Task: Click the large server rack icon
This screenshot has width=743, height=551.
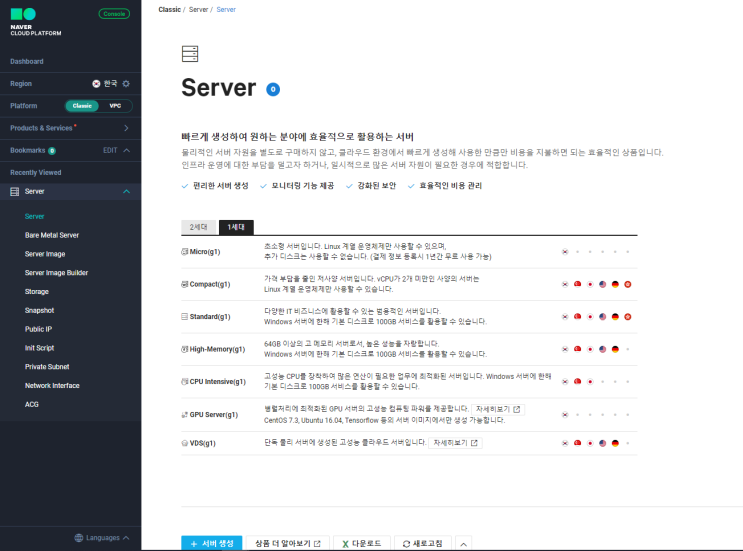Action: pos(190,54)
